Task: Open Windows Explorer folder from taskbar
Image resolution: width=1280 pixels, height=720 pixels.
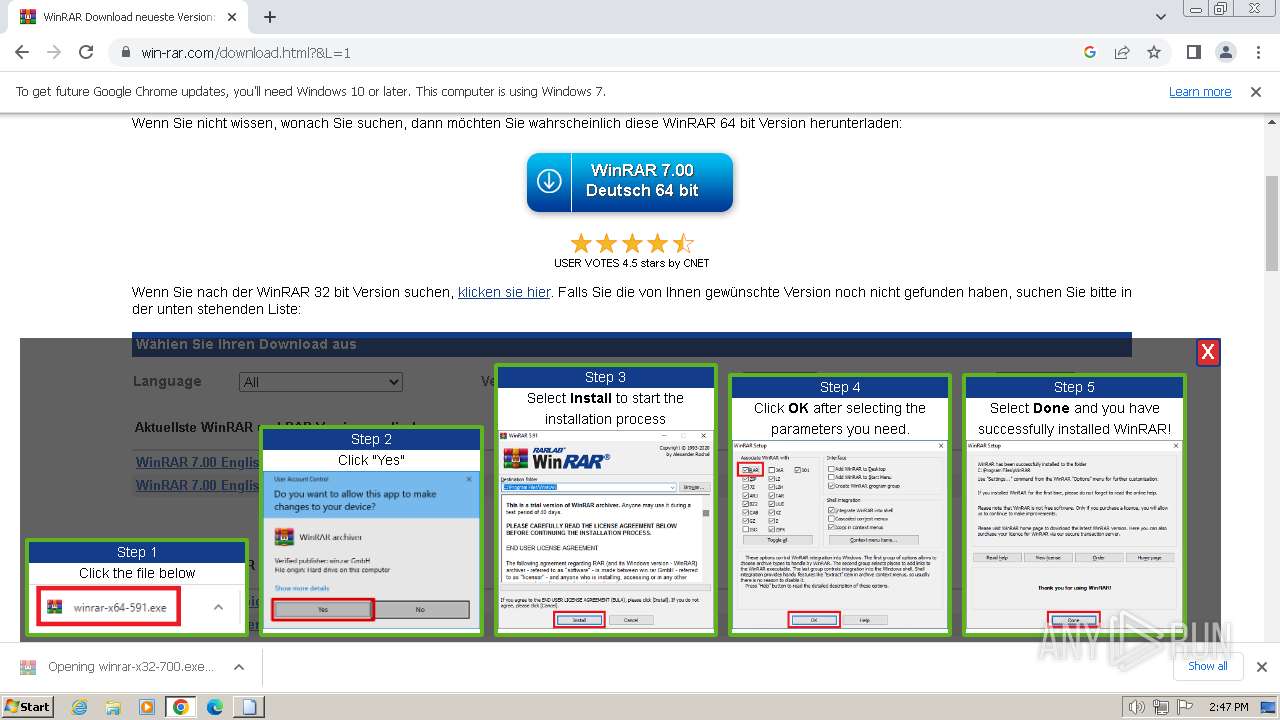Action: 113,707
